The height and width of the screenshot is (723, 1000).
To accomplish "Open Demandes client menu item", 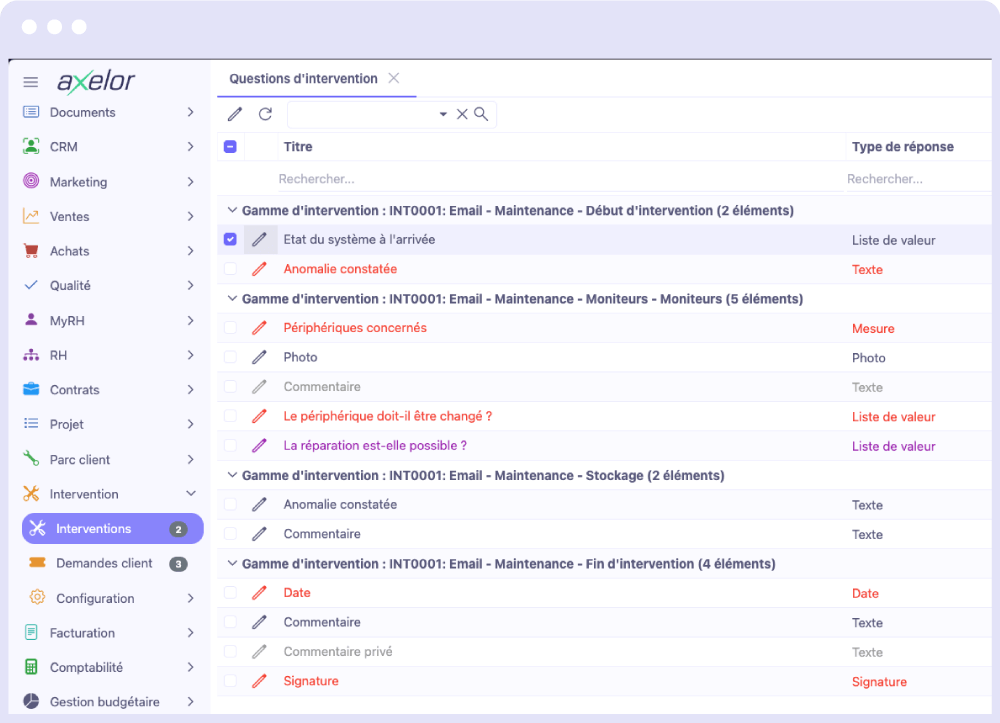I will [x=104, y=563].
